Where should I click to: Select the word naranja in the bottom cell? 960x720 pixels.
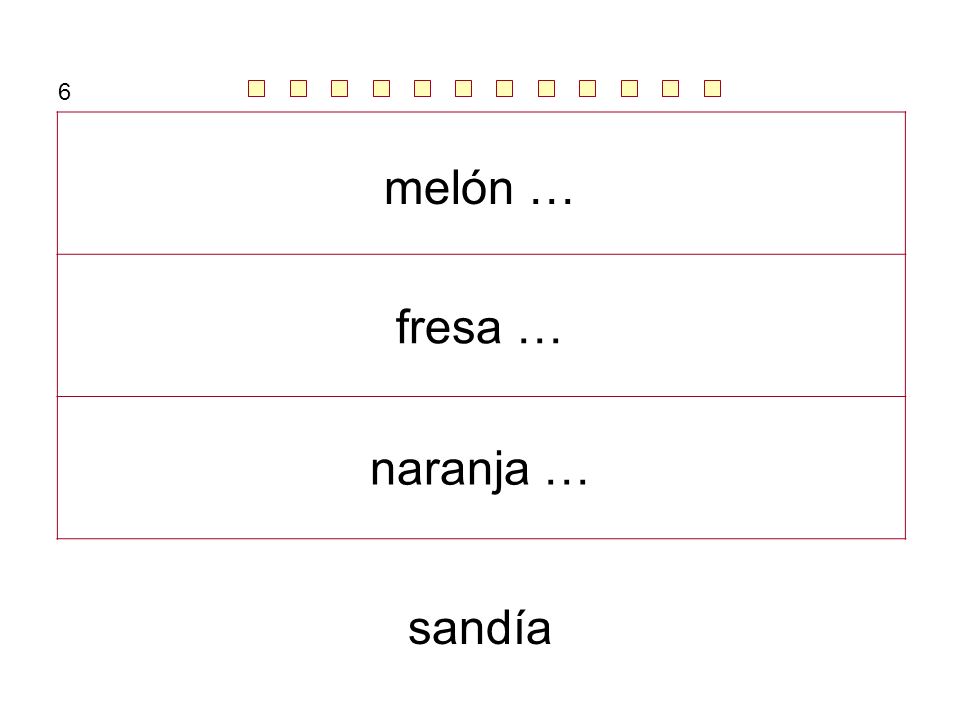(x=450, y=471)
